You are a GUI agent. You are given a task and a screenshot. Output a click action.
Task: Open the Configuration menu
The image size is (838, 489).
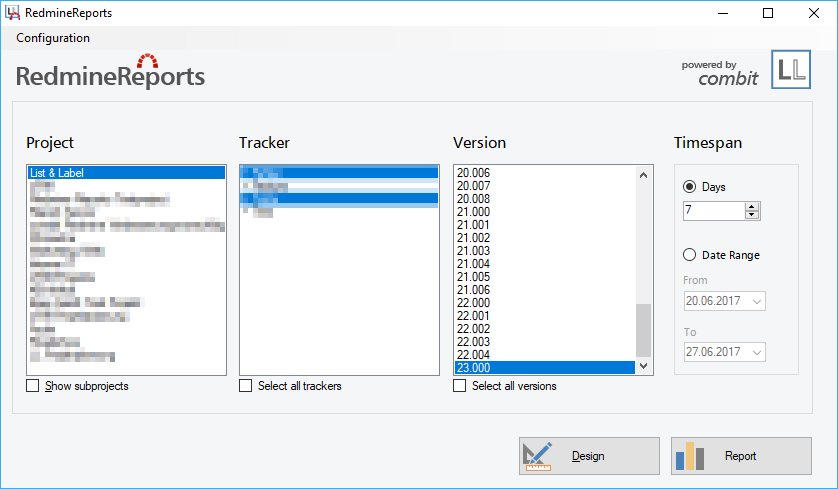pos(53,38)
